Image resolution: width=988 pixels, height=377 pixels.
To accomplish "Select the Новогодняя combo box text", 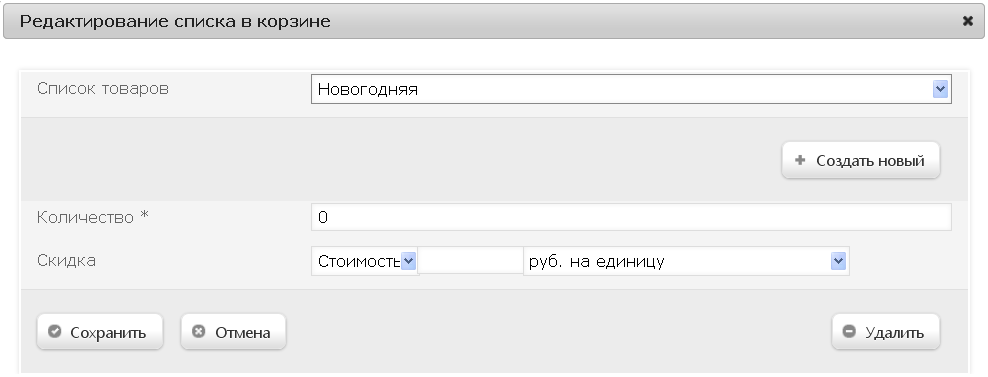I will click(367, 90).
